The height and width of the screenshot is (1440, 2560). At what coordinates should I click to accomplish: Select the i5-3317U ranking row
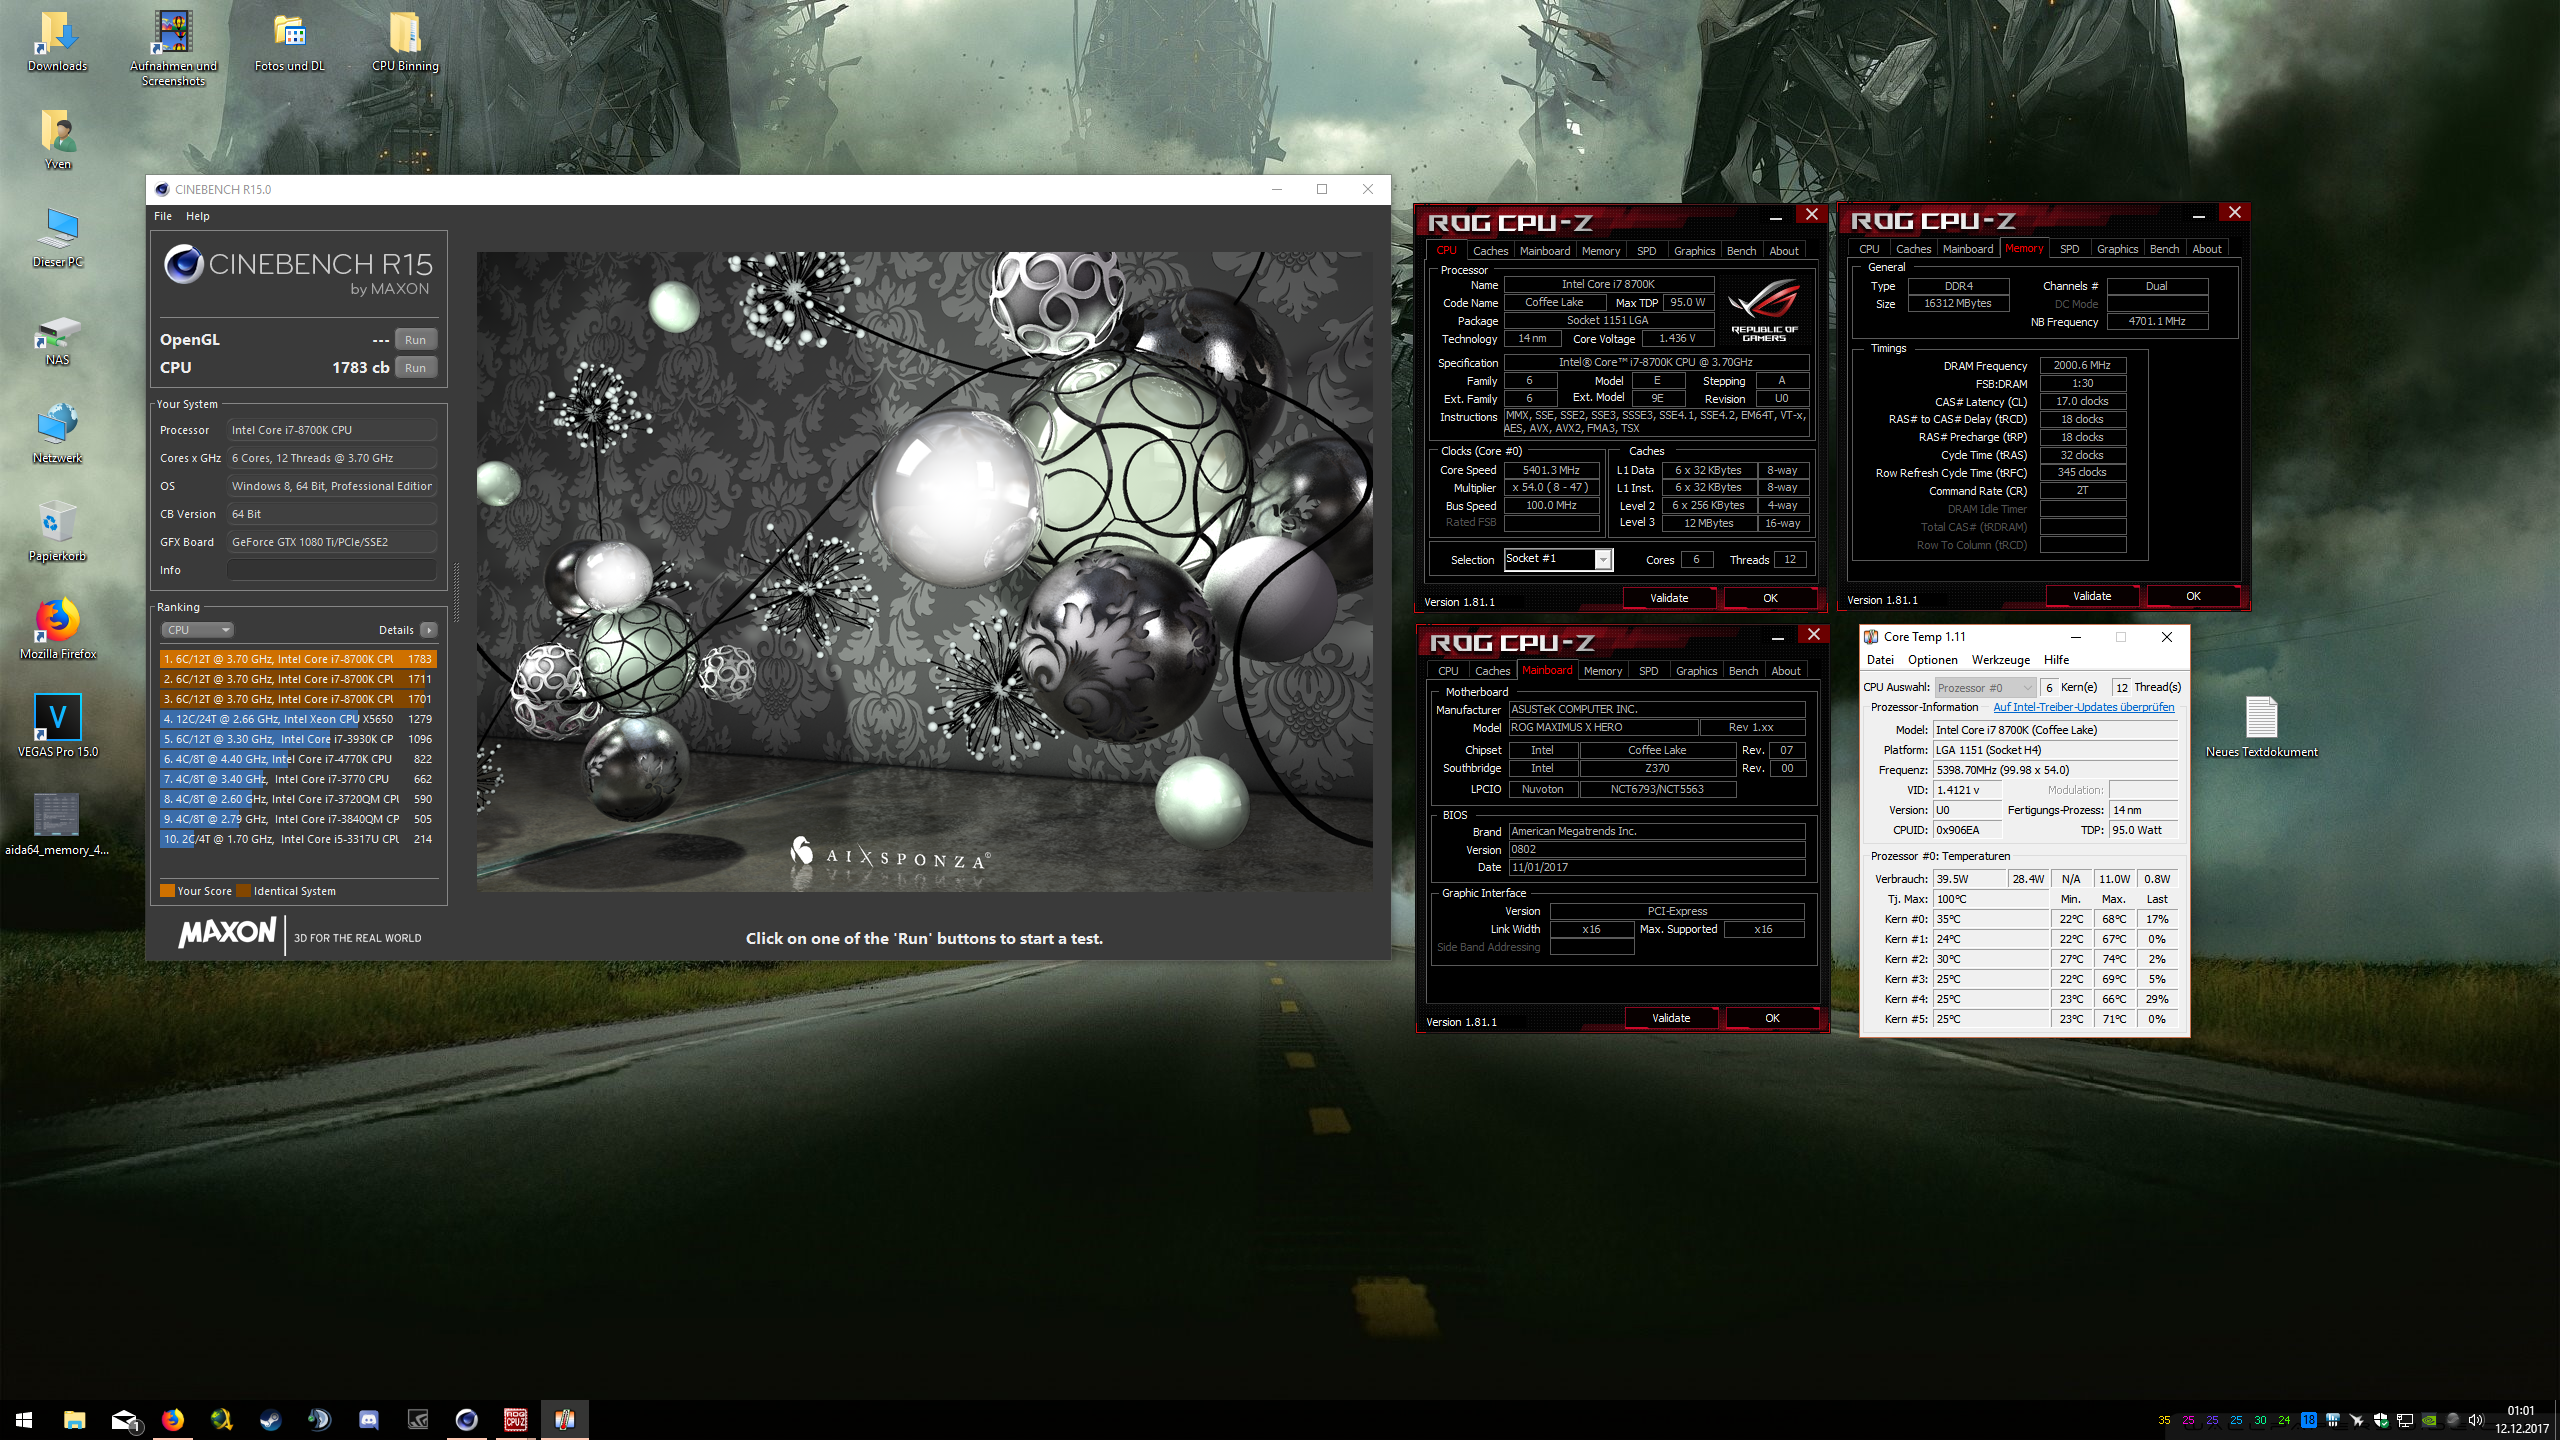tap(298, 839)
